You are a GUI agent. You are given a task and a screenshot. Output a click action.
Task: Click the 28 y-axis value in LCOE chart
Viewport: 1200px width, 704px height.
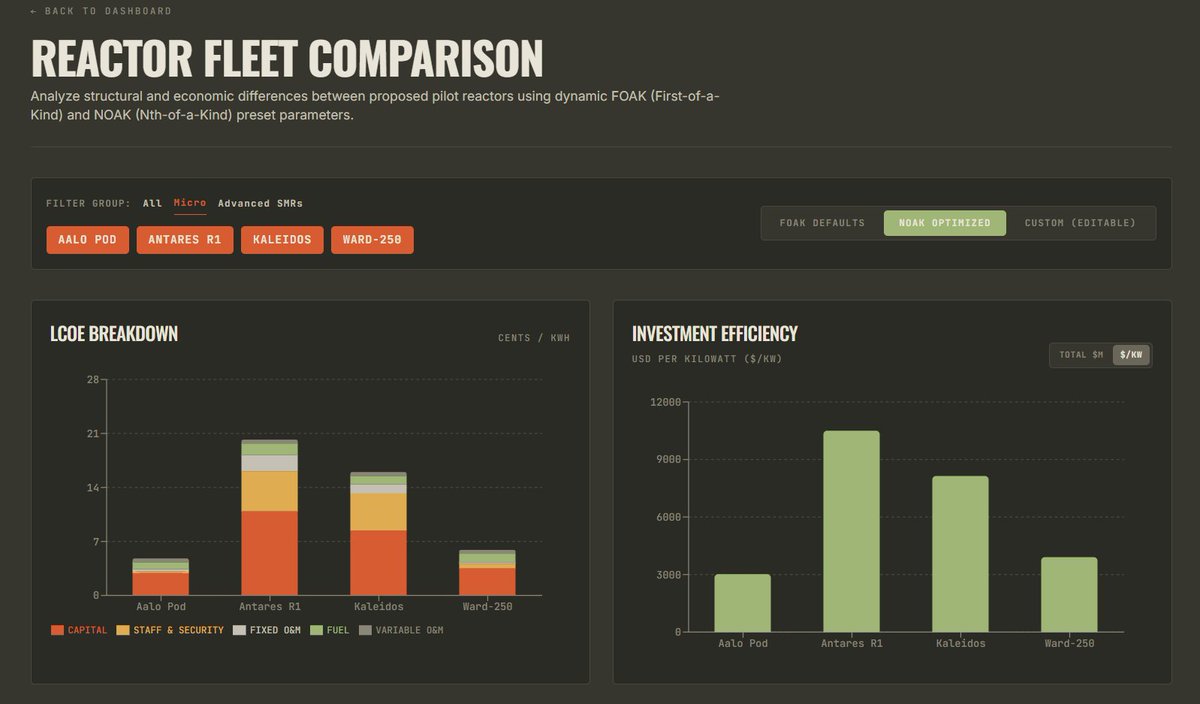pyautogui.click(x=93, y=380)
